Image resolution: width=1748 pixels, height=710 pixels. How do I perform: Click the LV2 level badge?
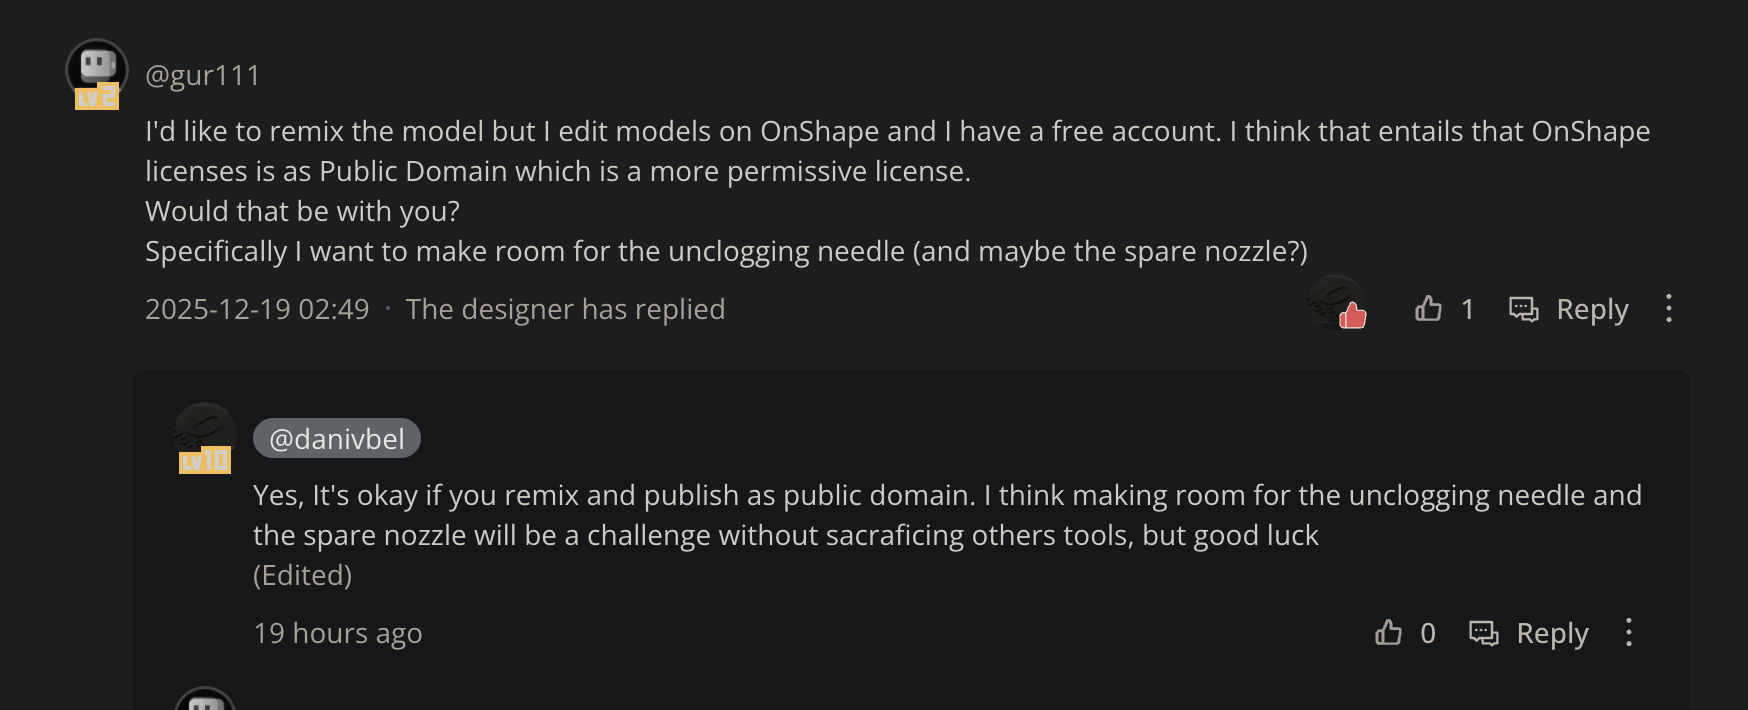[97, 97]
